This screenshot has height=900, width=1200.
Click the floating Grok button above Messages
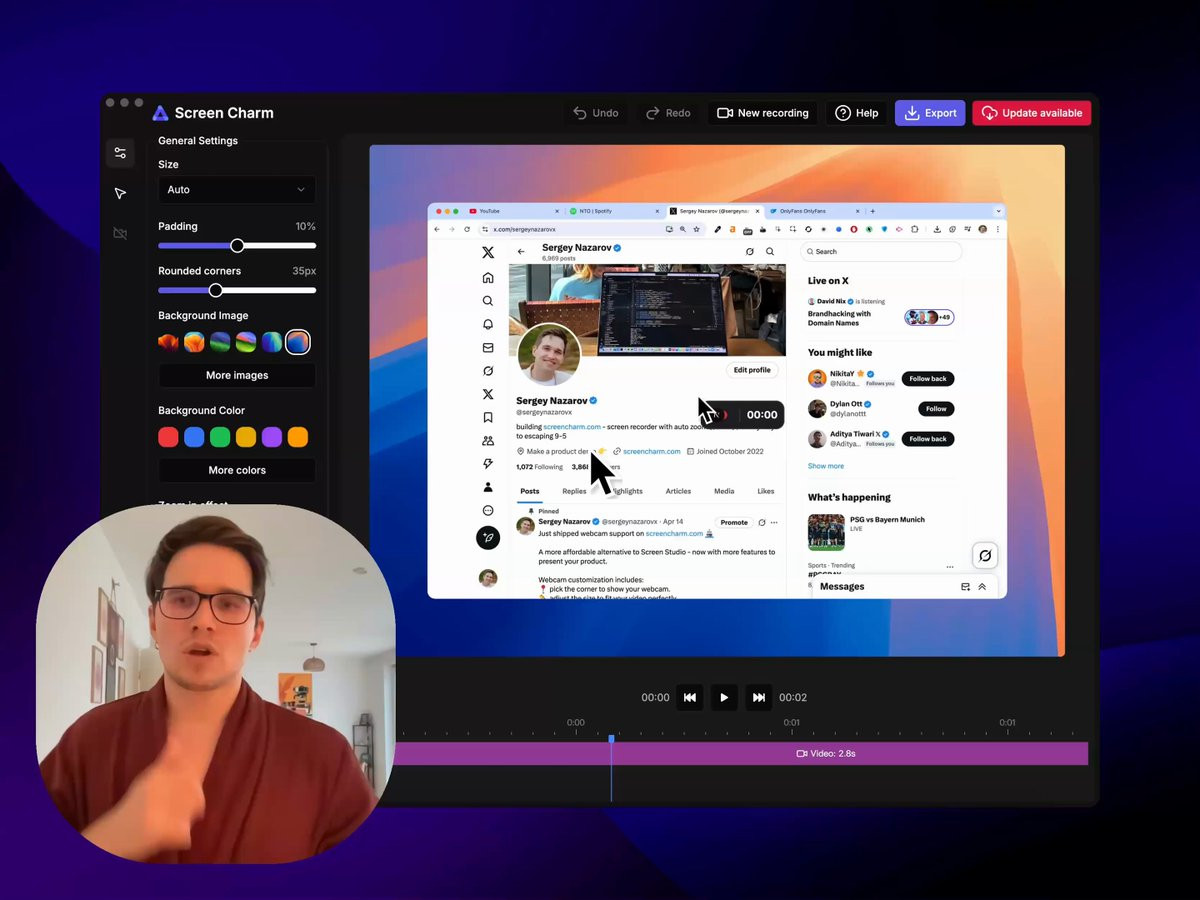point(985,555)
